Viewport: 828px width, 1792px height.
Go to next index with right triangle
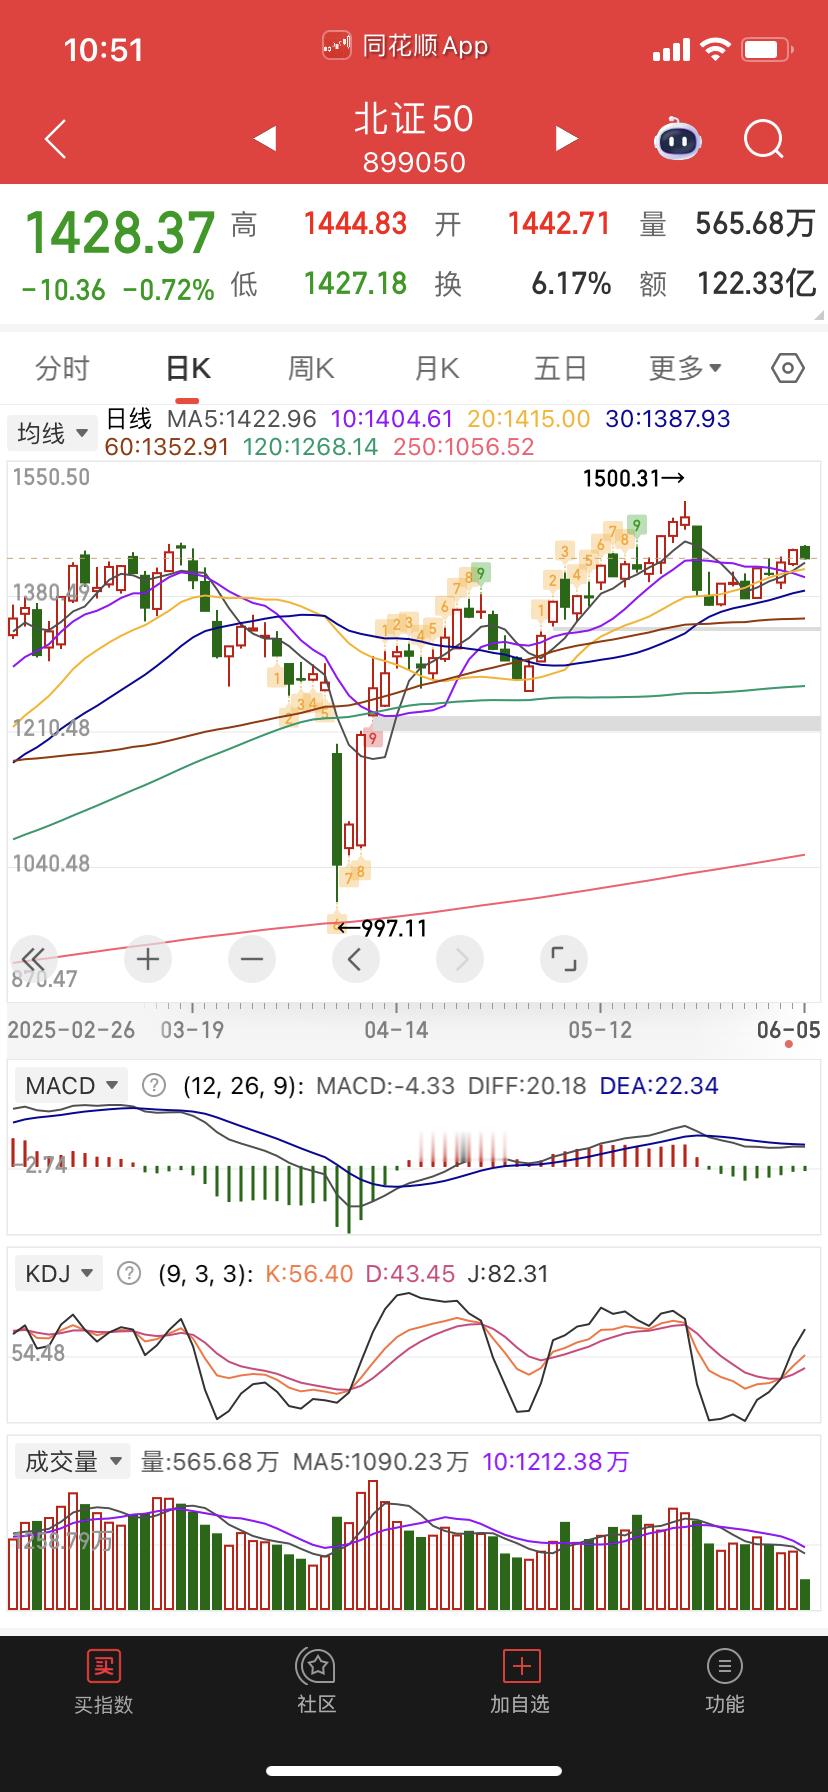566,138
